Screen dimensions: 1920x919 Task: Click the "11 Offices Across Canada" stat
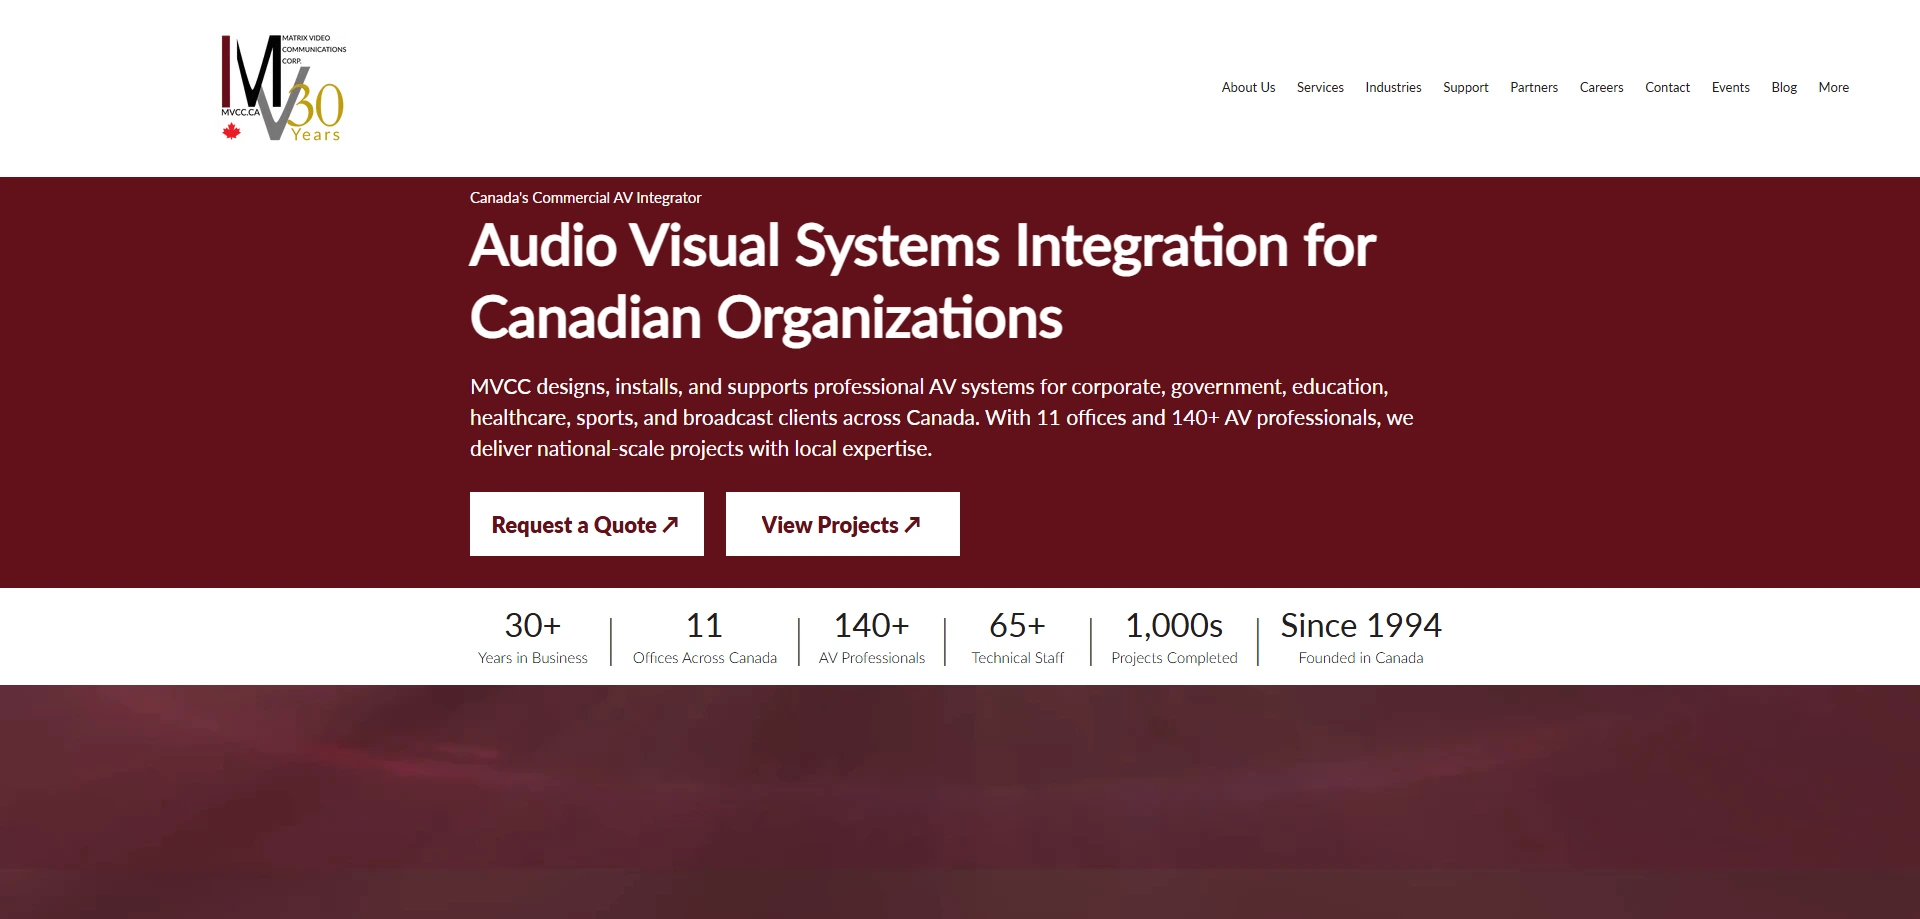[x=705, y=637]
